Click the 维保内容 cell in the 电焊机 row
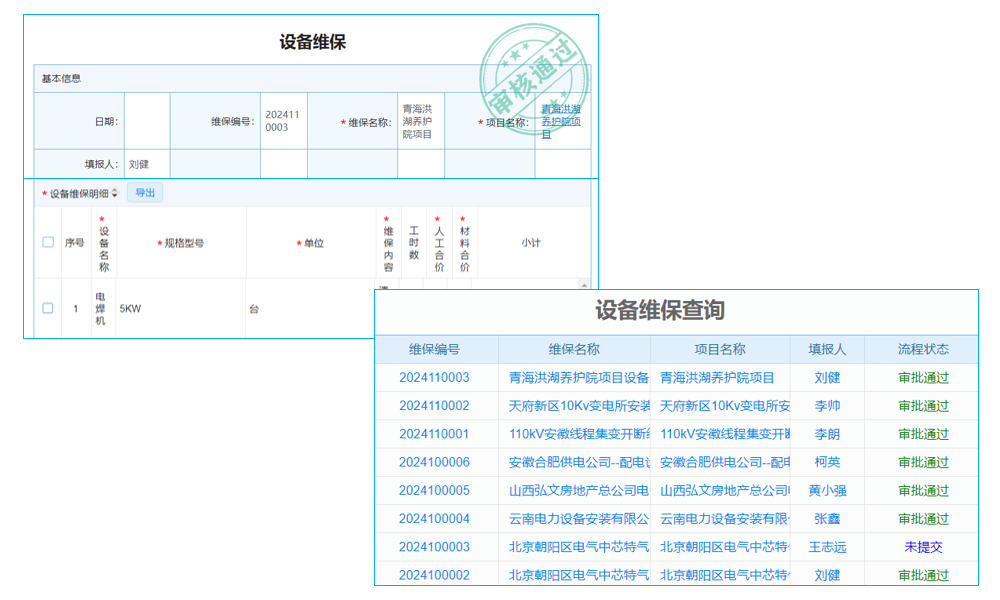Image resolution: width=1000 pixels, height=600 pixels. click(x=386, y=288)
